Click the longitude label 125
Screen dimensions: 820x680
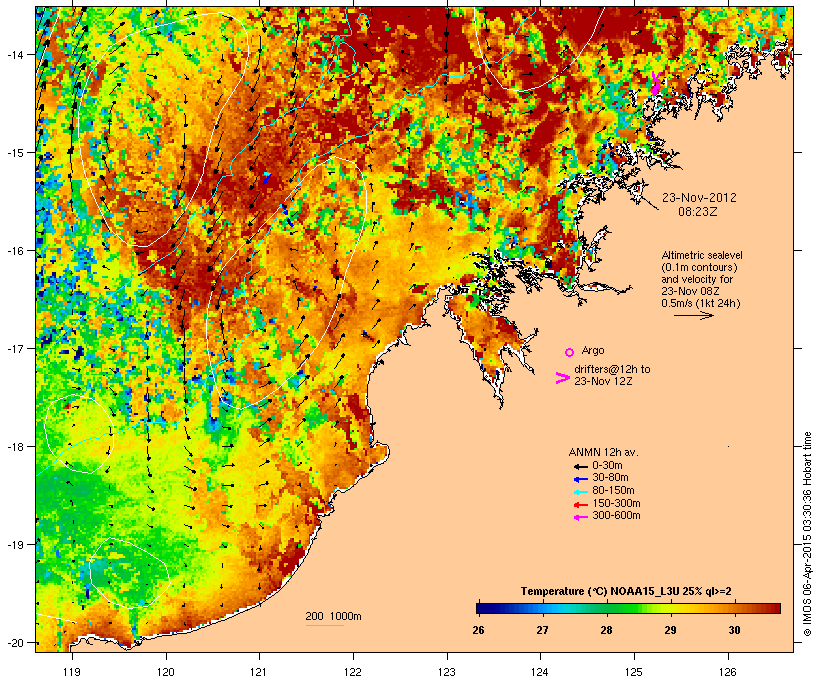tap(634, 672)
